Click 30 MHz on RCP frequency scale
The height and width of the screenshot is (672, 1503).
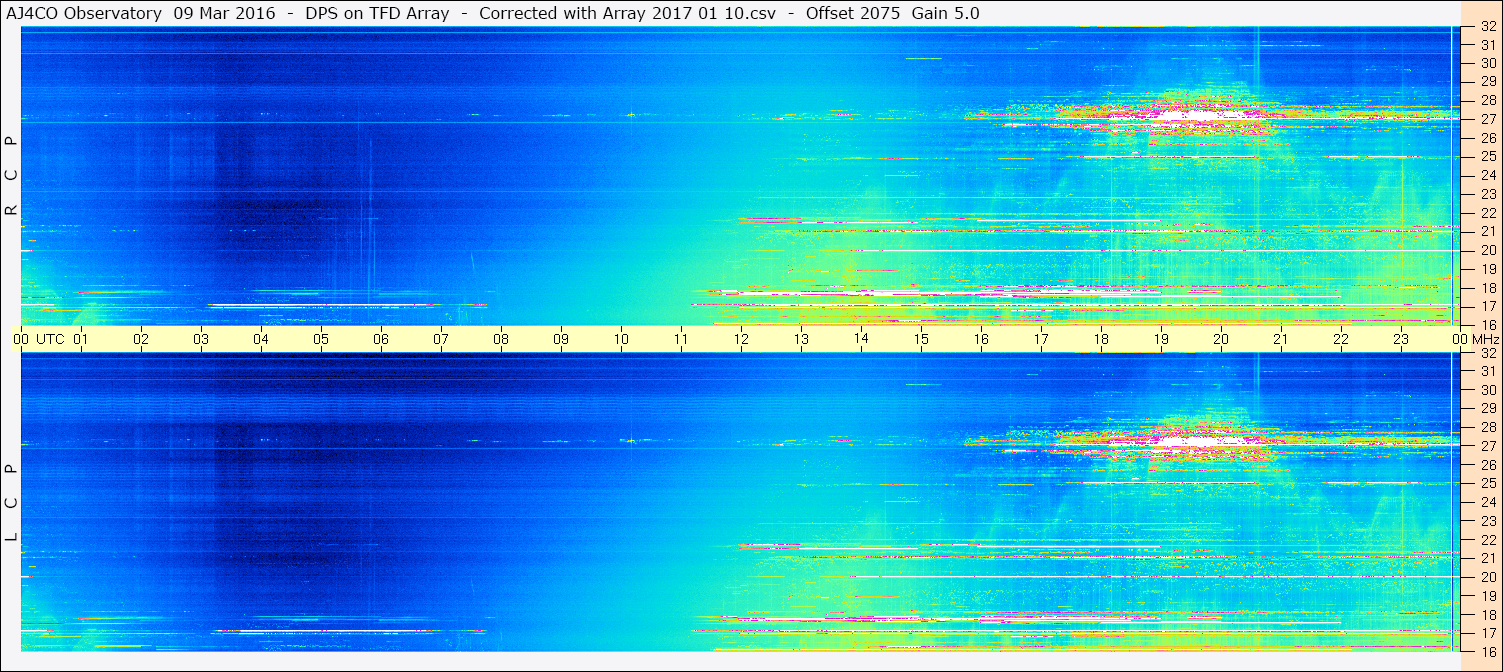pyautogui.click(x=1488, y=63)
